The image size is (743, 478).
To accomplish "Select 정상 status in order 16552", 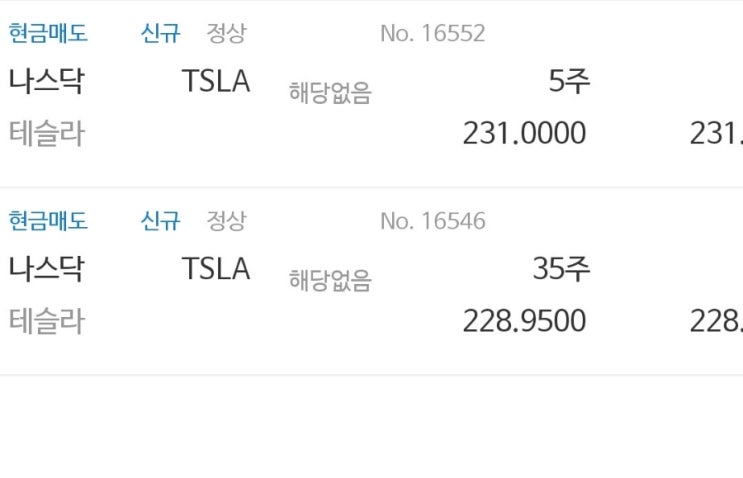I will pyautogui.click(x=227, y=33).
